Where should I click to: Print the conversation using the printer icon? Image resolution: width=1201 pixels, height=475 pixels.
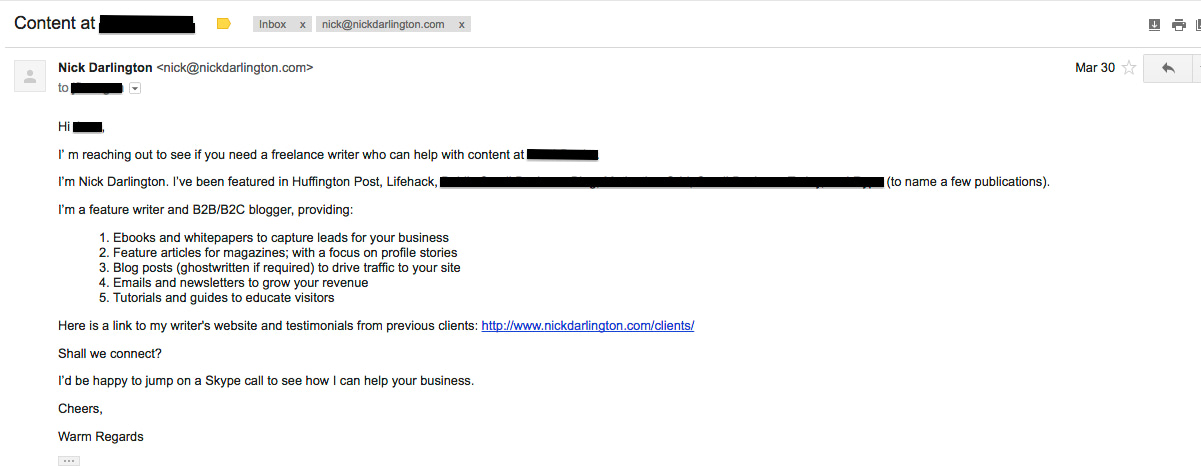[x=1178, y=24]
